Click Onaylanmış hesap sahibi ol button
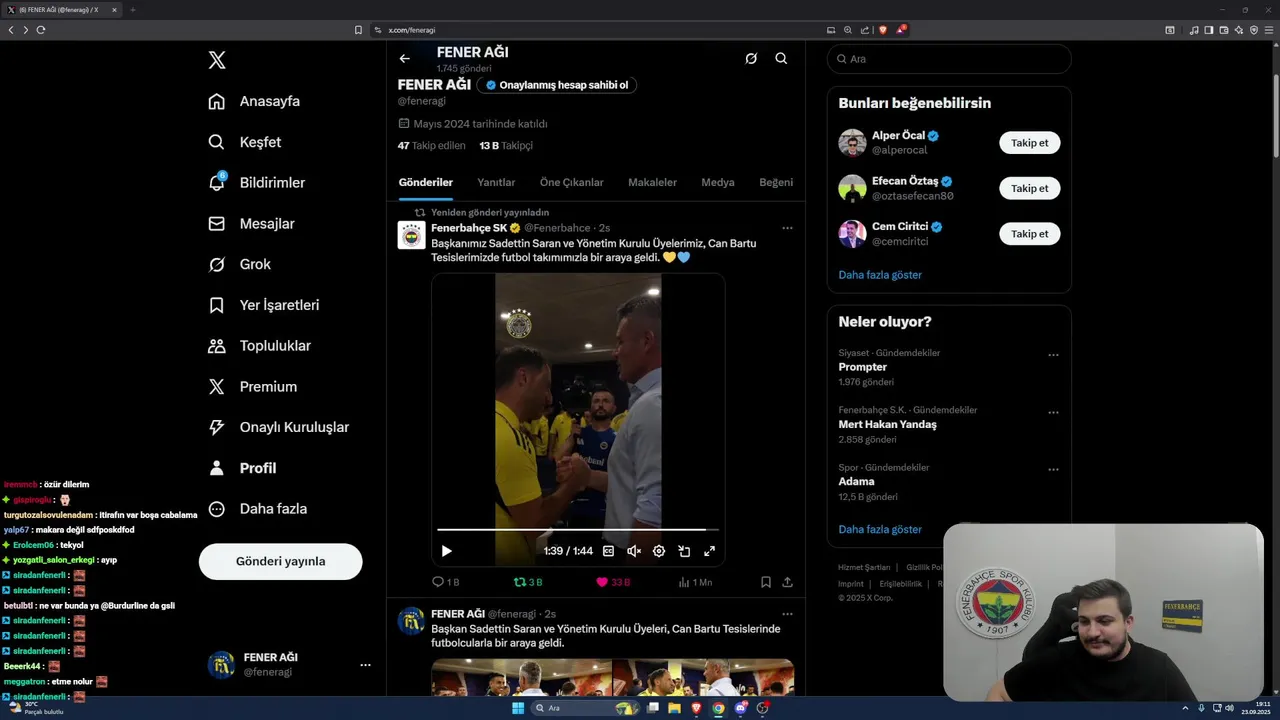This screenshot has width=1280, height=720. 556,85
